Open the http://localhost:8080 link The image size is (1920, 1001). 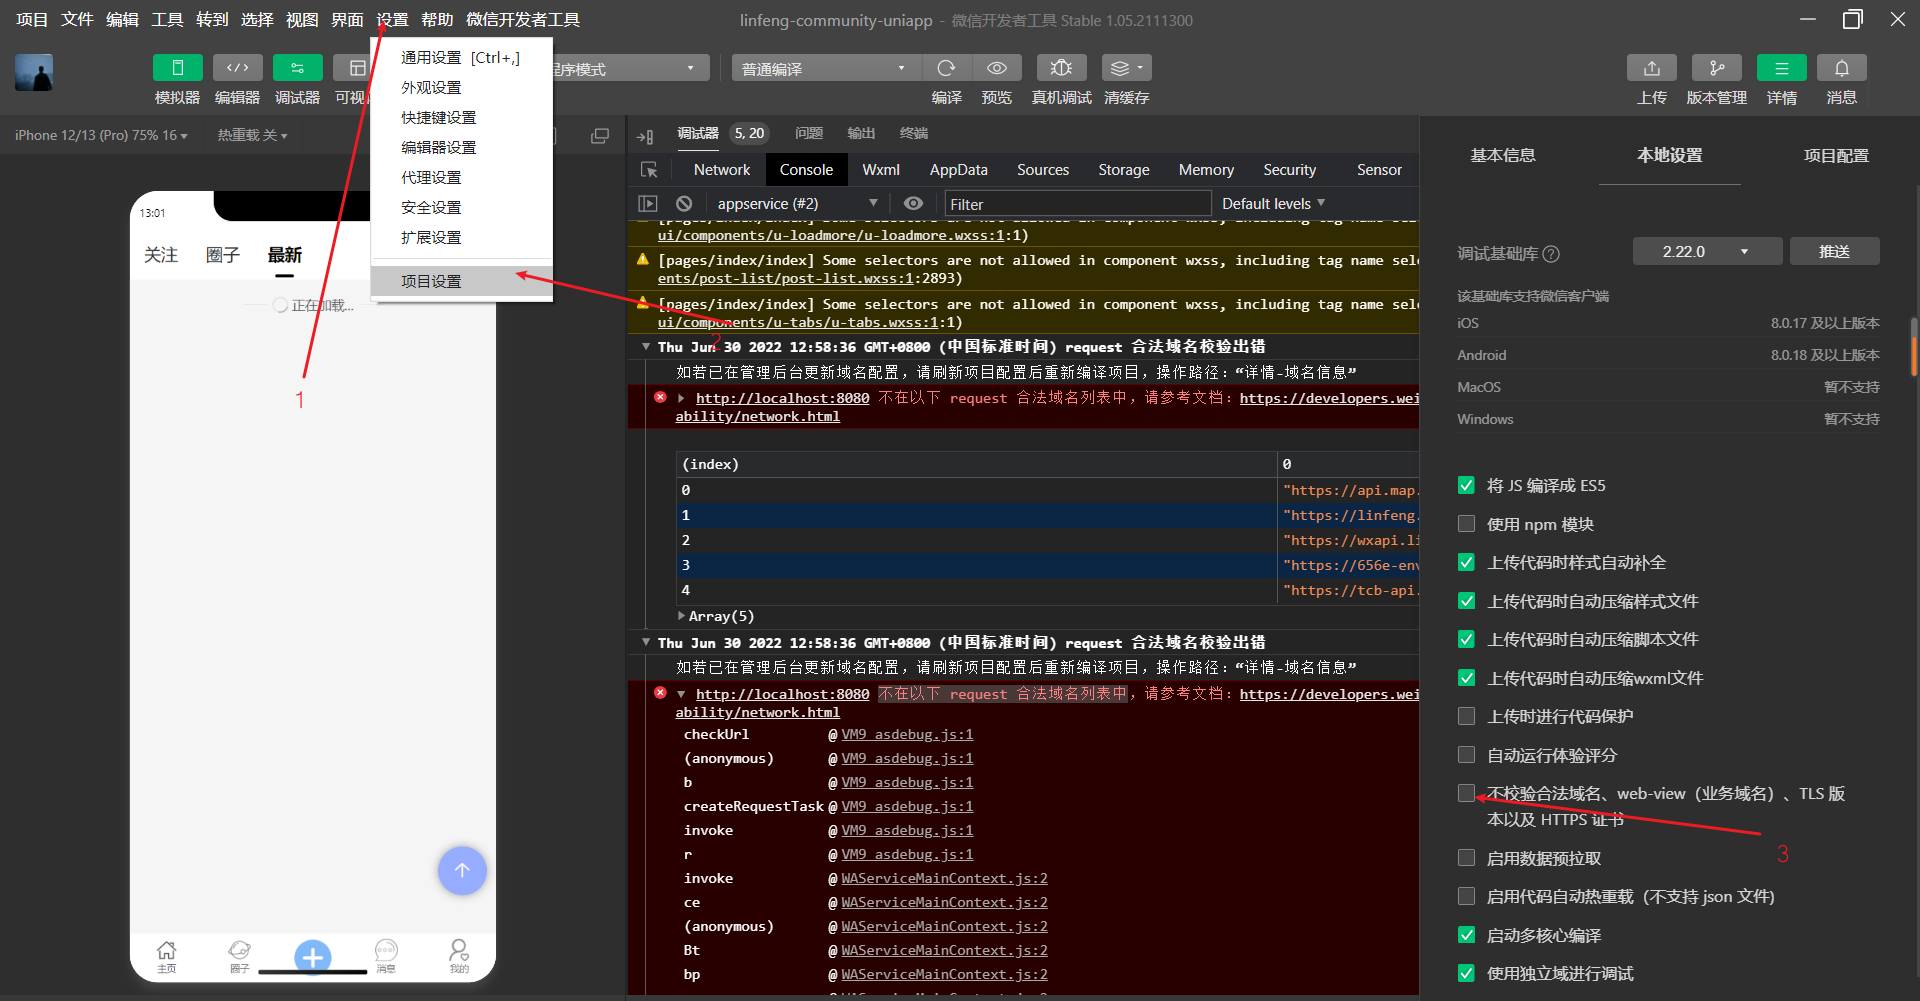[782, 398]
